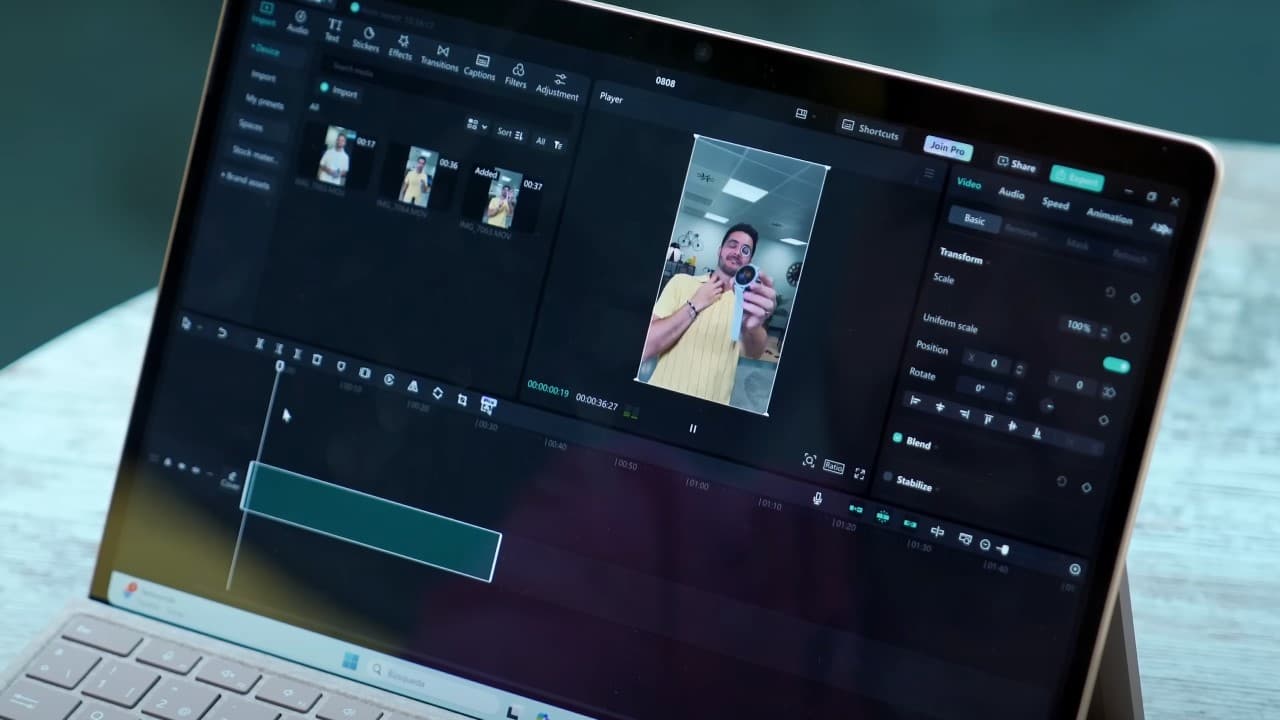Align clip to left edge
This screenshot has height=720, width=1280.
pyautogui.click(x=915, y=400)
